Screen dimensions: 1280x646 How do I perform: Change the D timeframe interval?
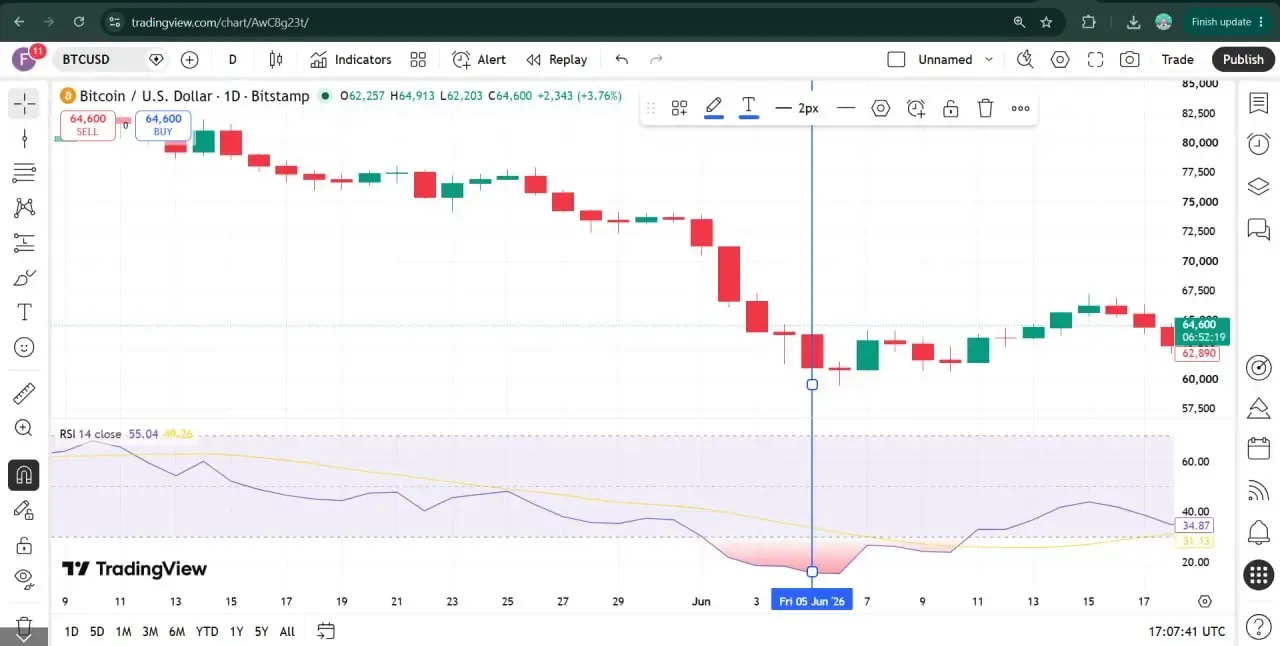tap(232, 60)
